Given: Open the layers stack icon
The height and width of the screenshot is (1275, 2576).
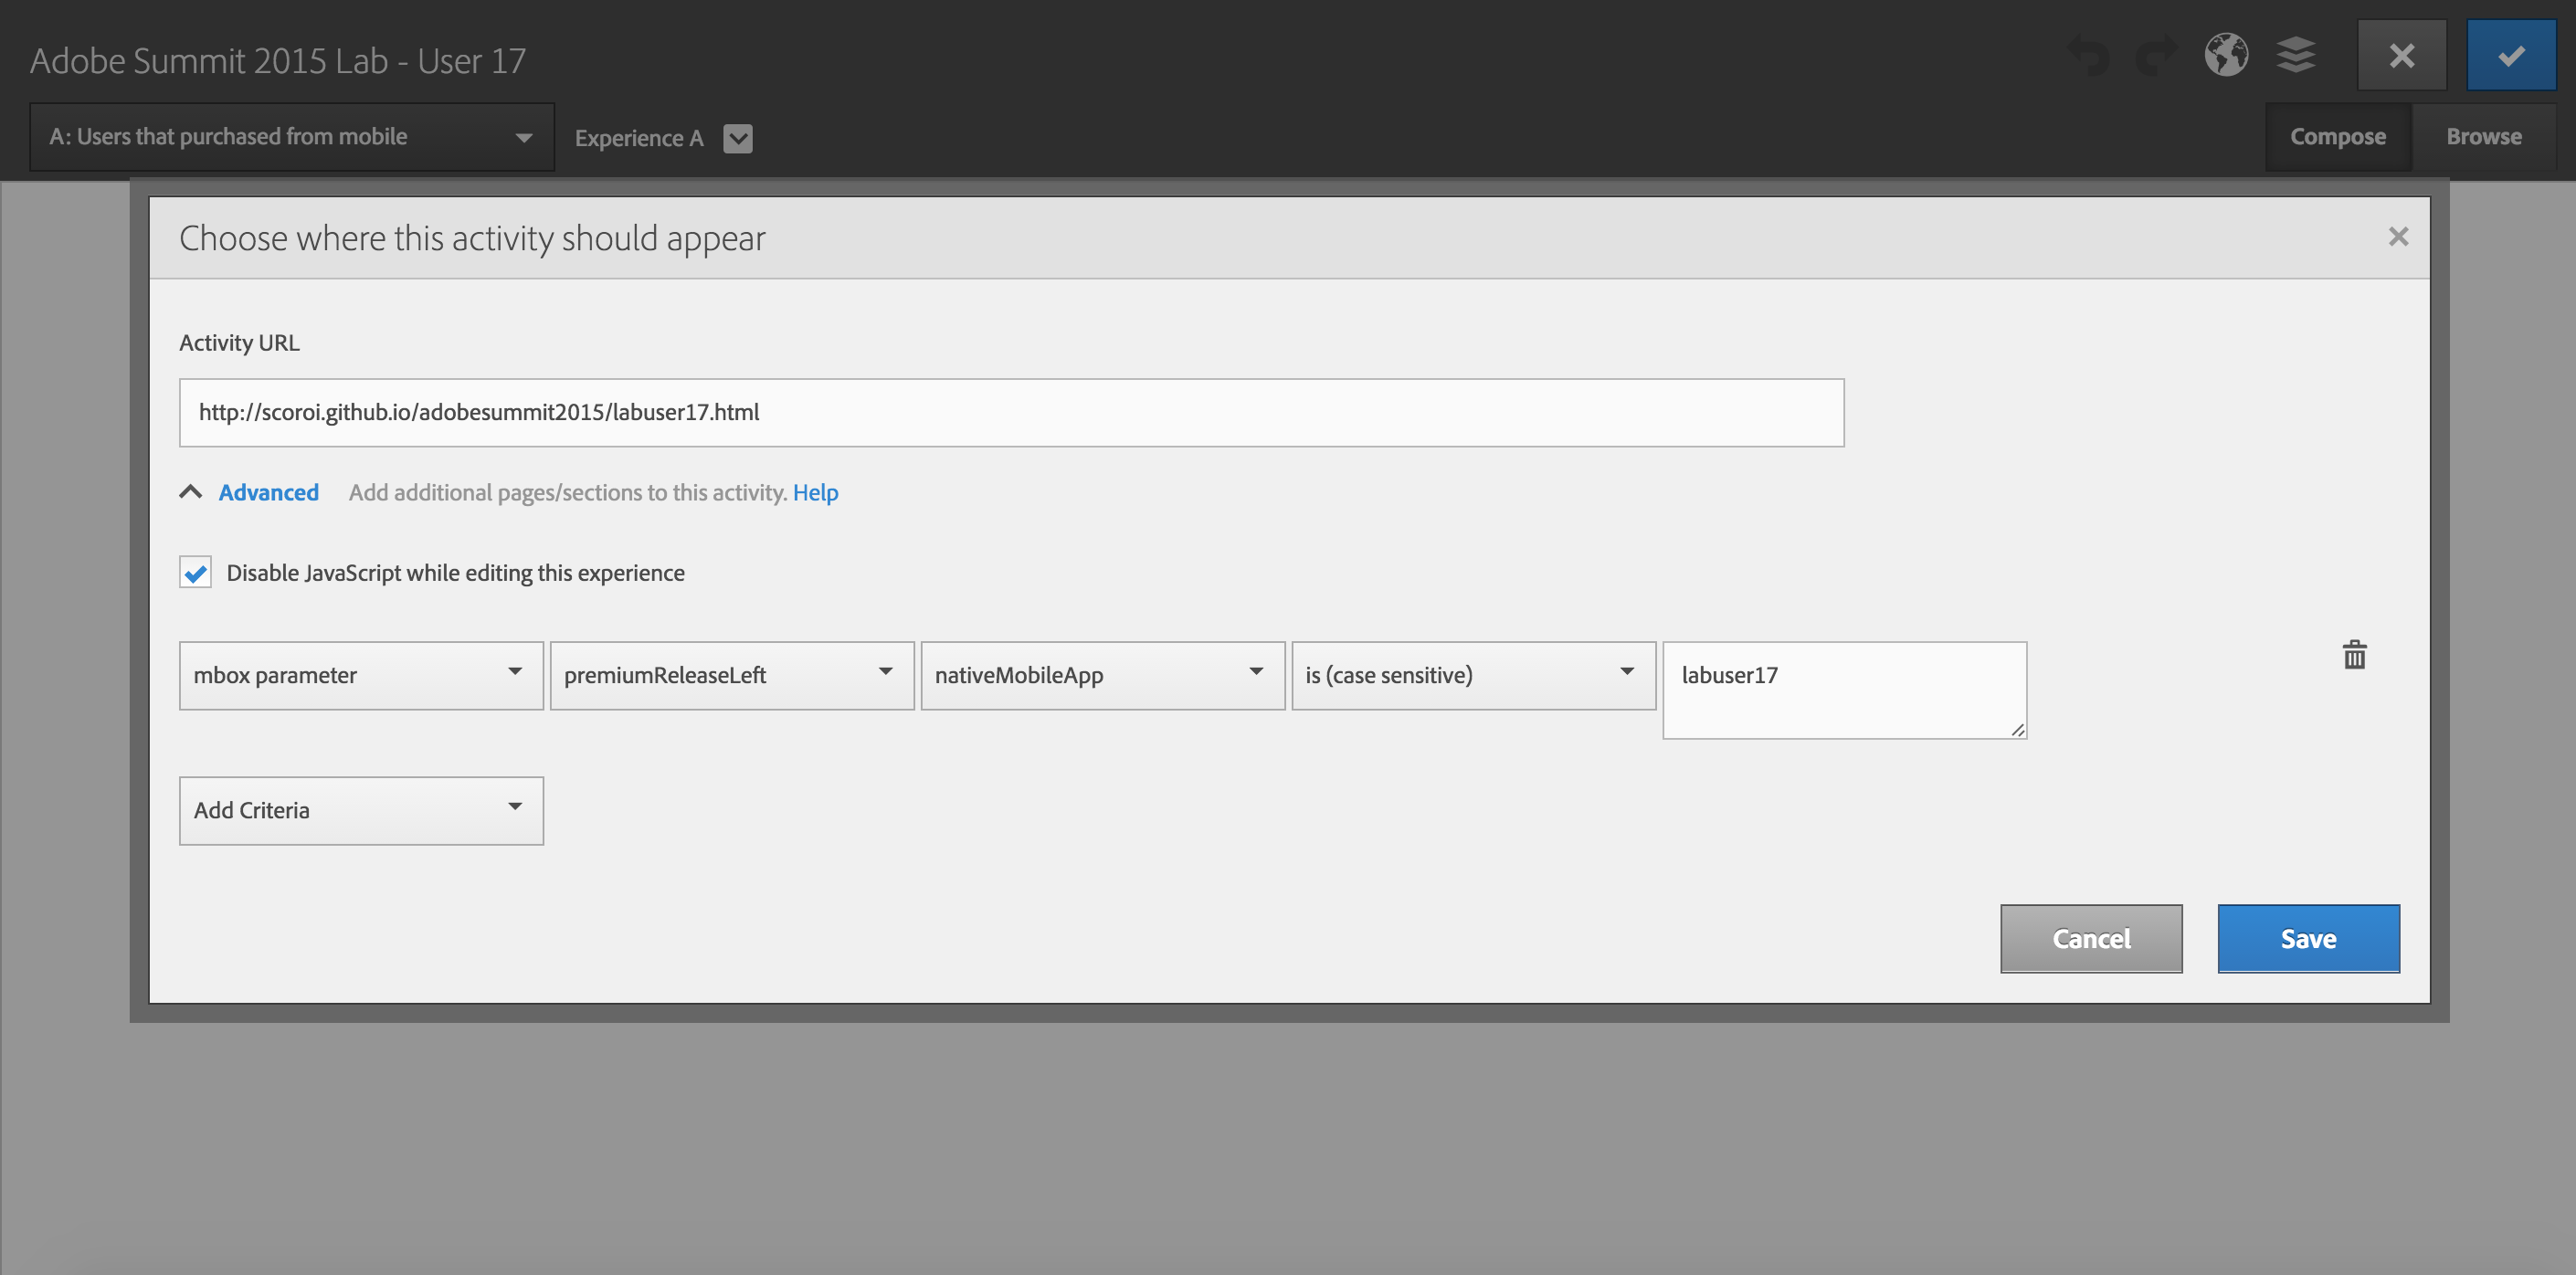Looking at the screenshot, I should coord(2296,55).
